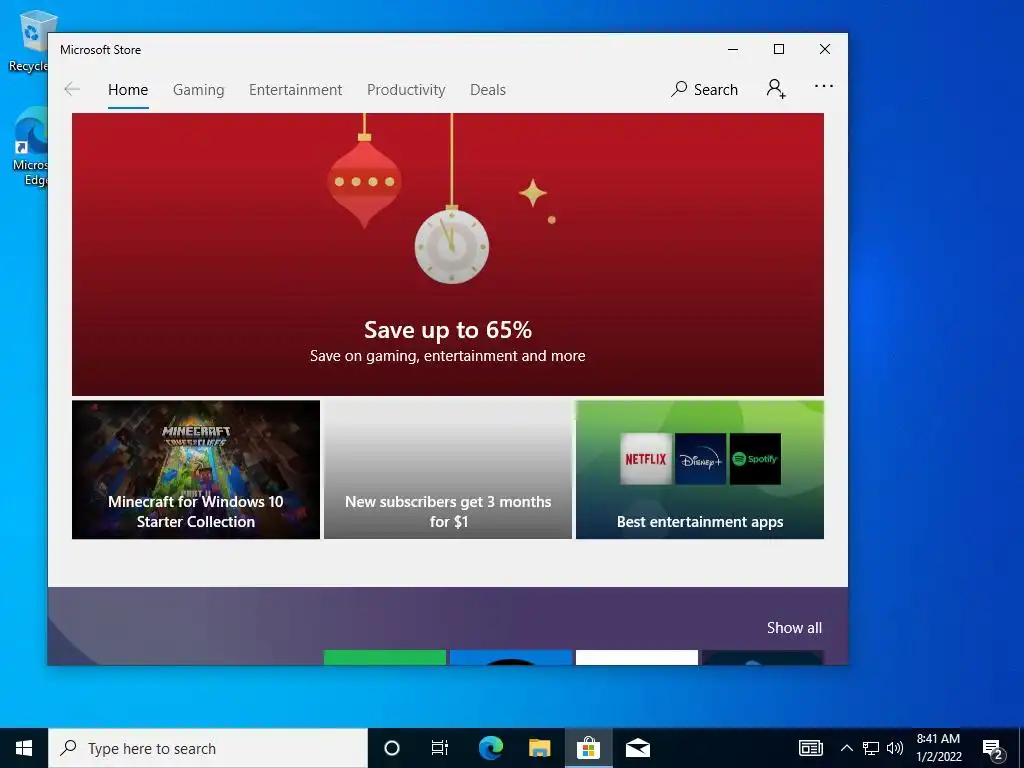This screenshot has height=768, width=1024.
Task: Open New subscribers get 3 months tile
Action: tap(448, 470)
